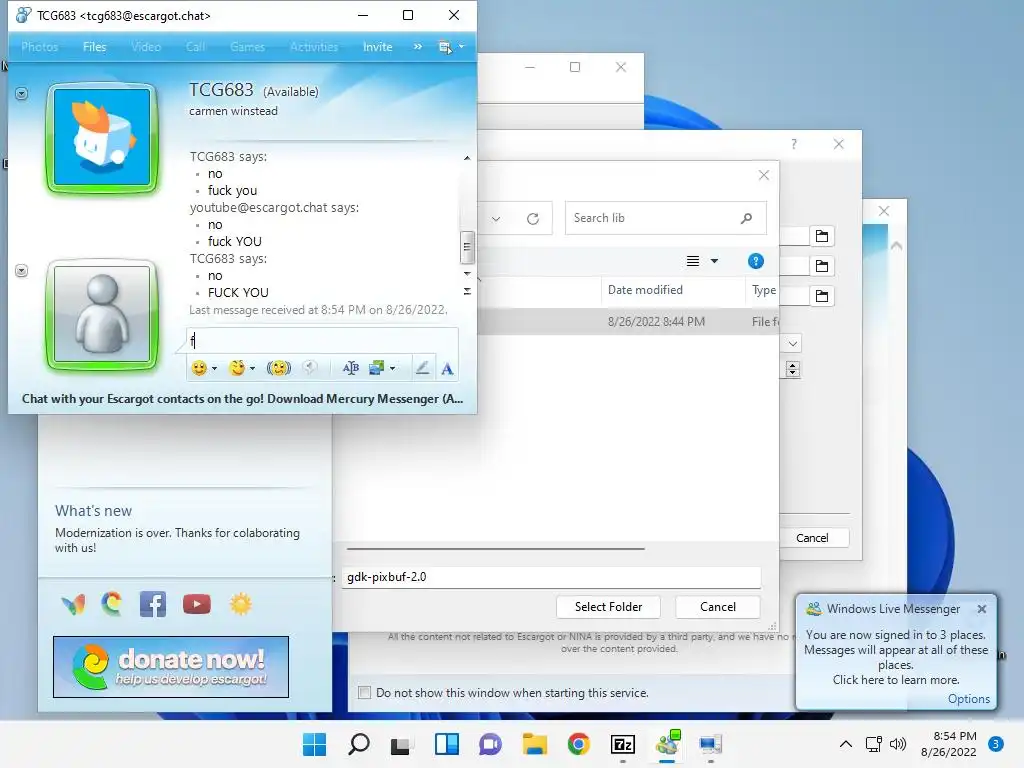Open the Facebook icon link
1024x768 pixels.
(x=153, y=604)
